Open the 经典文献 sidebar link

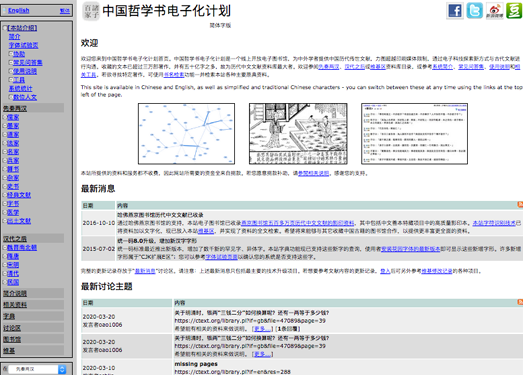point(19,195)
